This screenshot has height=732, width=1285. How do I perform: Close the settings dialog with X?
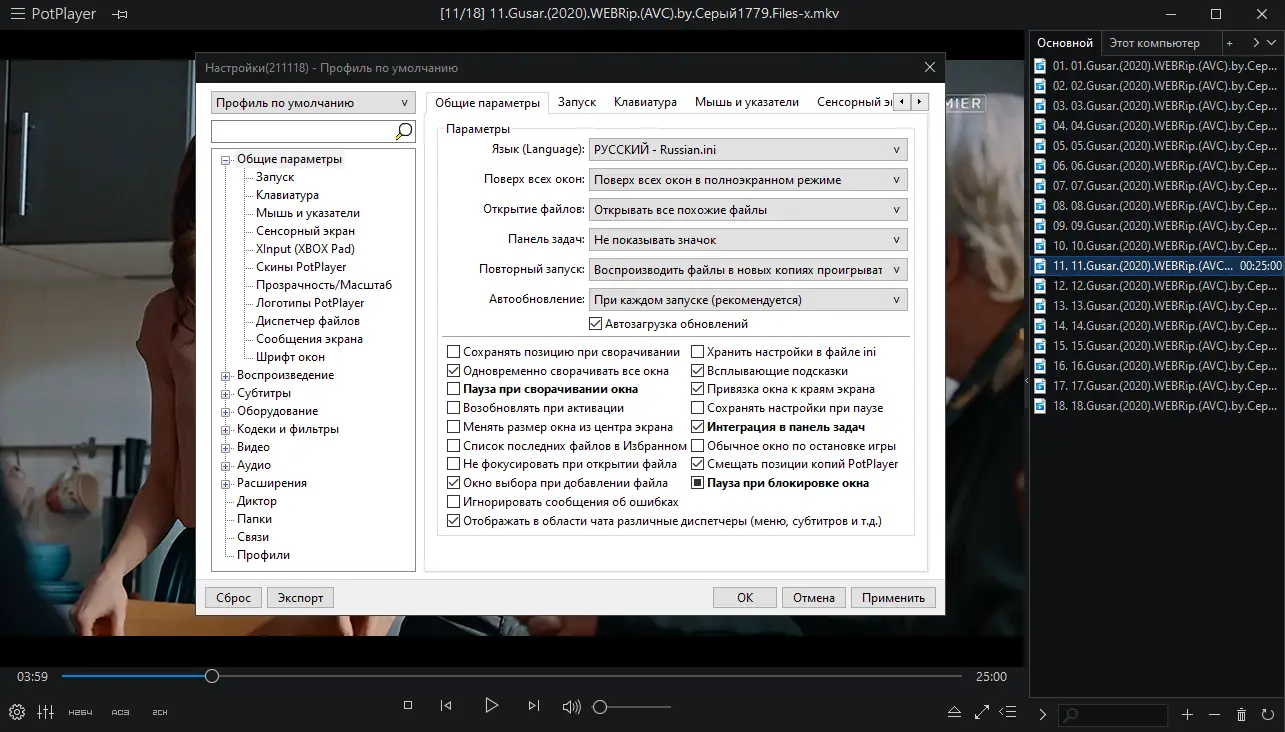click(x=930, y=68)
